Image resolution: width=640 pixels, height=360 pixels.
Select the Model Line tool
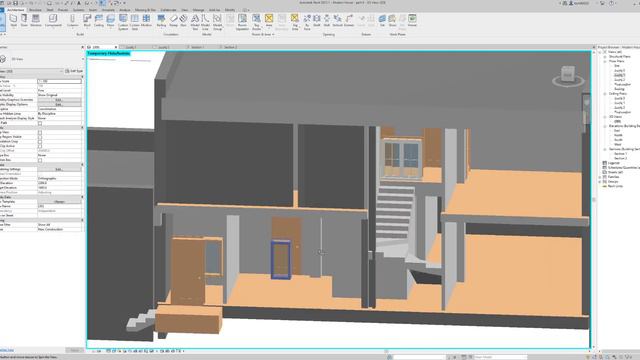[205, 22]
